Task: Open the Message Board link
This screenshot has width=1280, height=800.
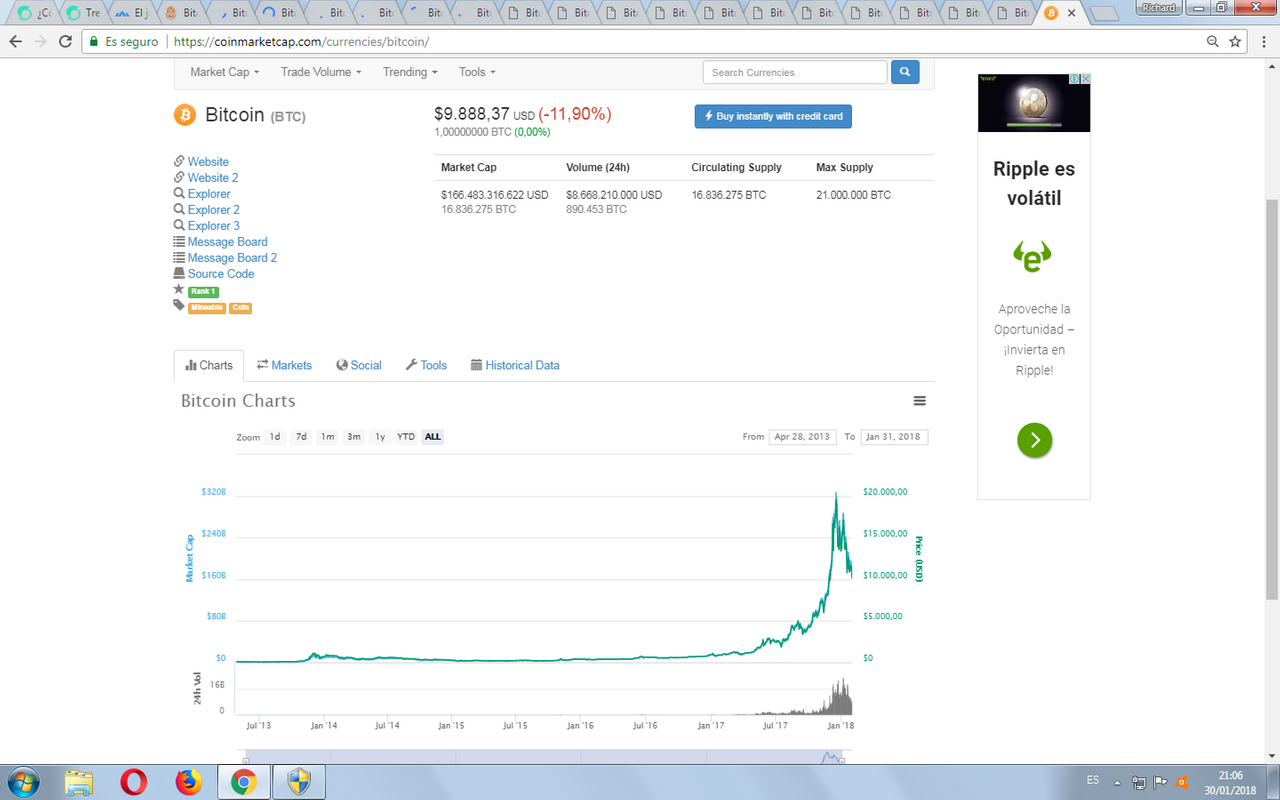Action: tap(228, 242)
